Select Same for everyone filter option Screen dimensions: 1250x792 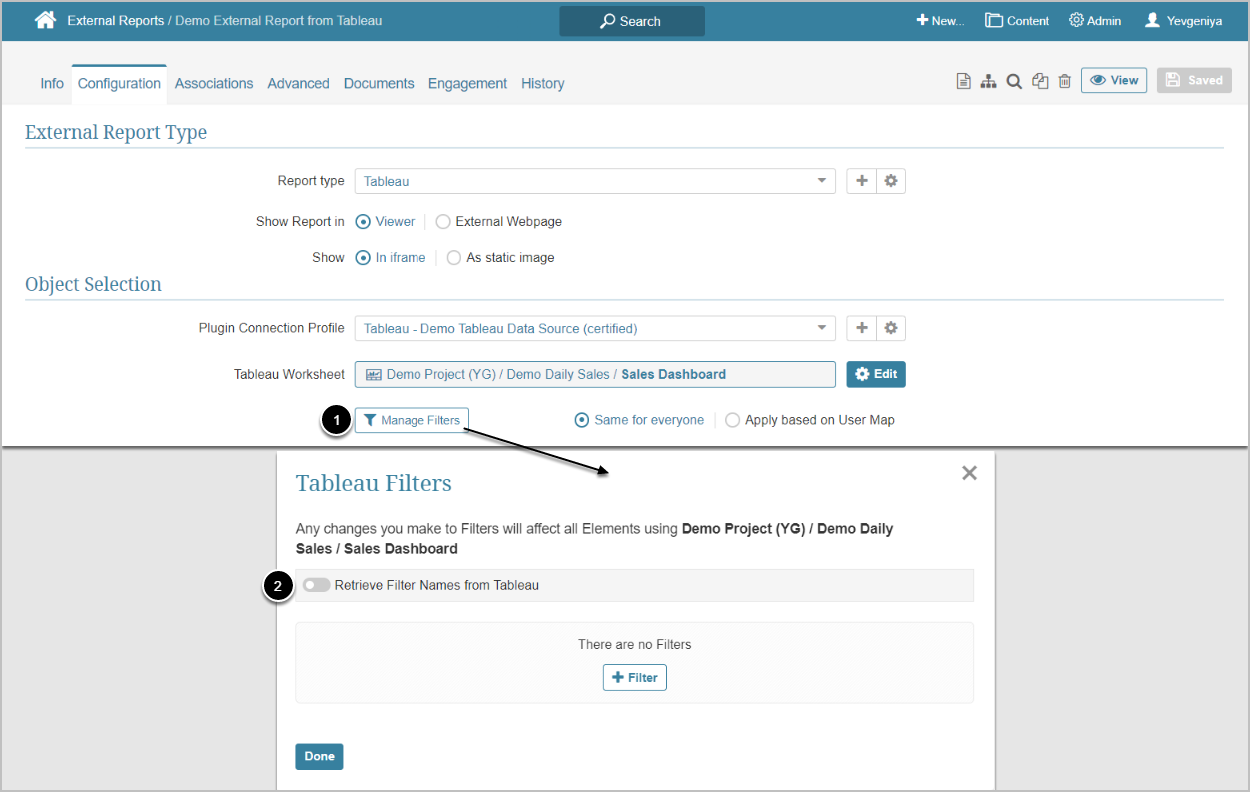(639, 420)
